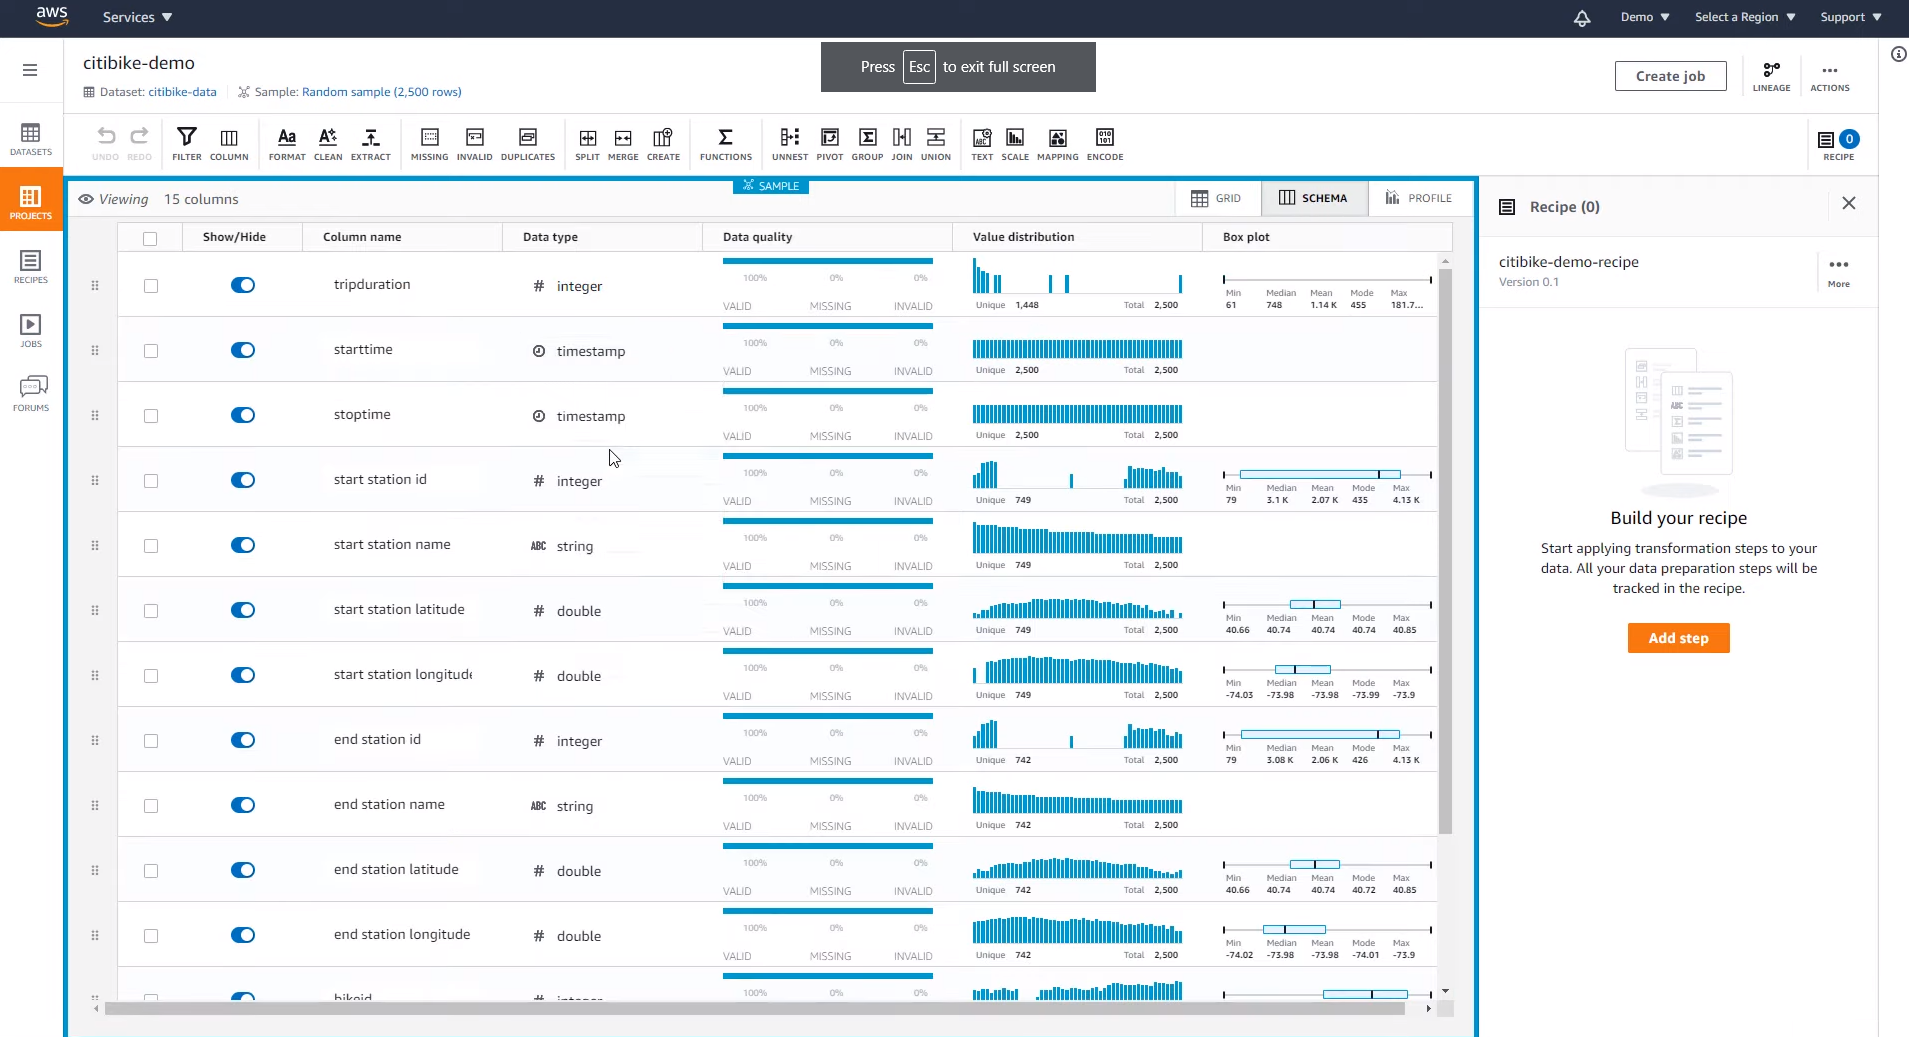The width and height of the screenshot is (1909, 1037).
Task: Open Jobs in the left sidebar
Action: pyautogui.click(x=31, y=331)
